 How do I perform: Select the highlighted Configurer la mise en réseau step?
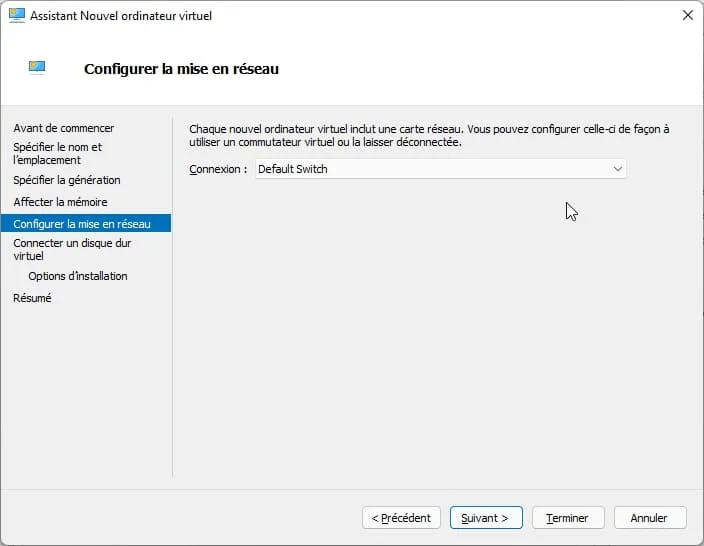pos(82,224)
